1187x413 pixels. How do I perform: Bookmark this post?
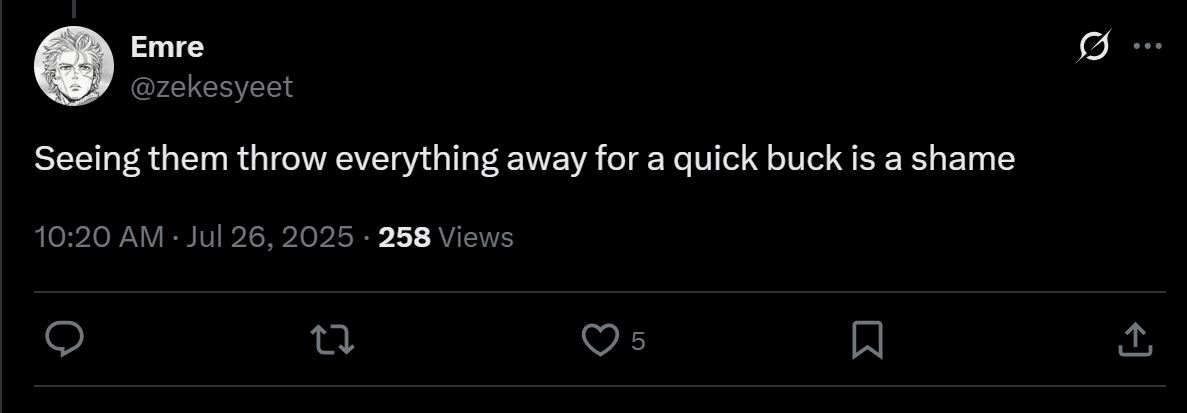866,341
